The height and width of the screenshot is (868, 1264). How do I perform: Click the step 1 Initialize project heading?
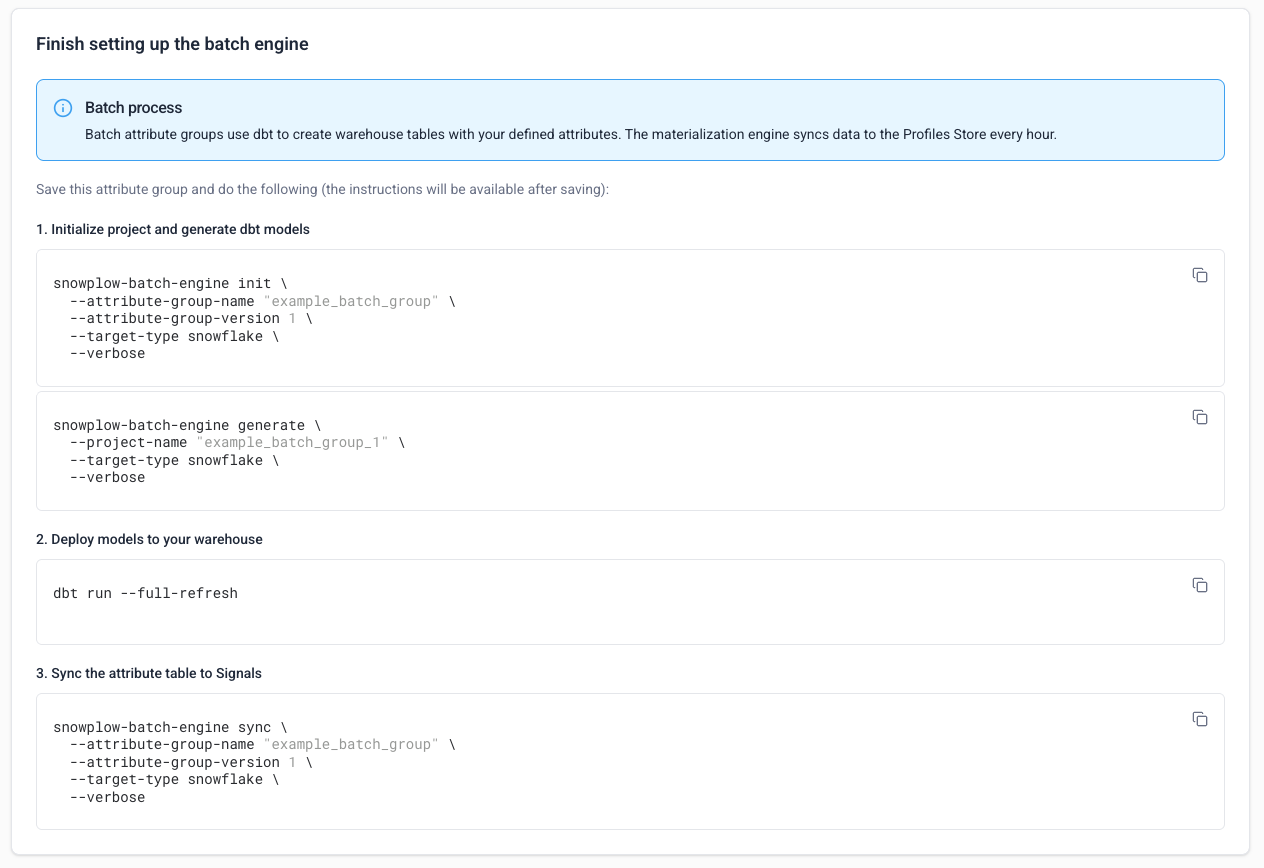pos(173,229)
